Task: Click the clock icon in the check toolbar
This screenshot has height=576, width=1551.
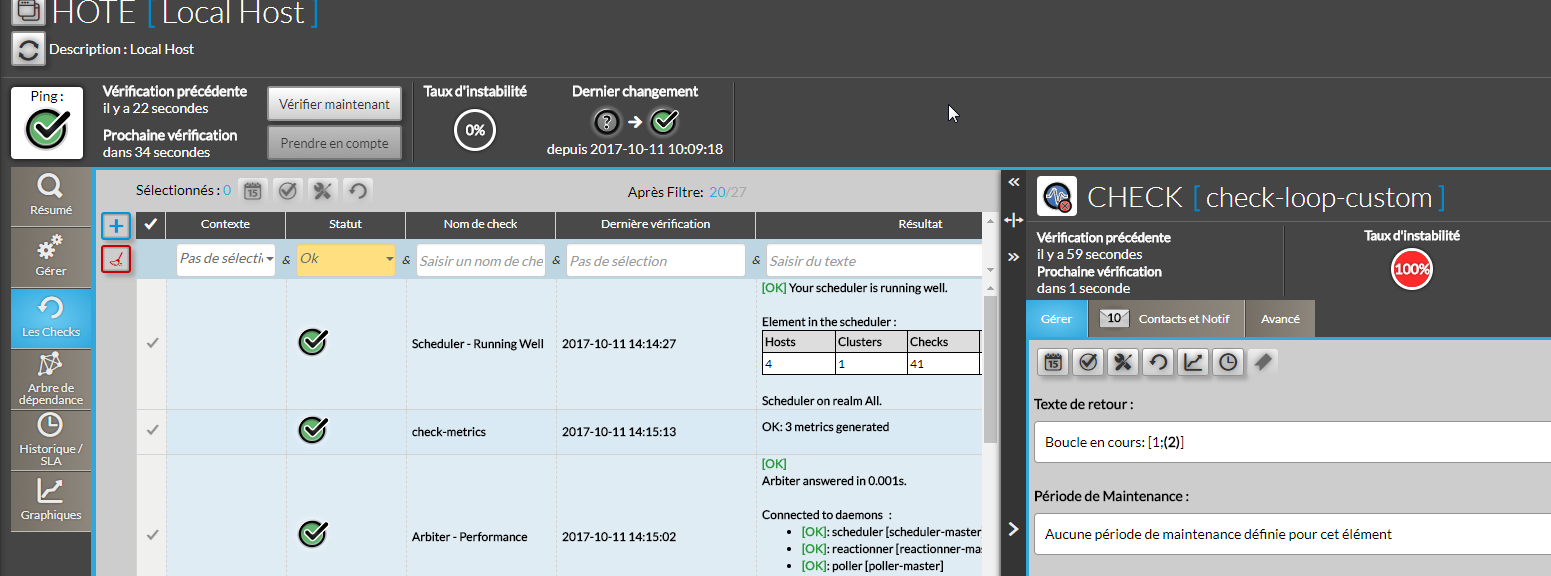Action: (1228, 362)
